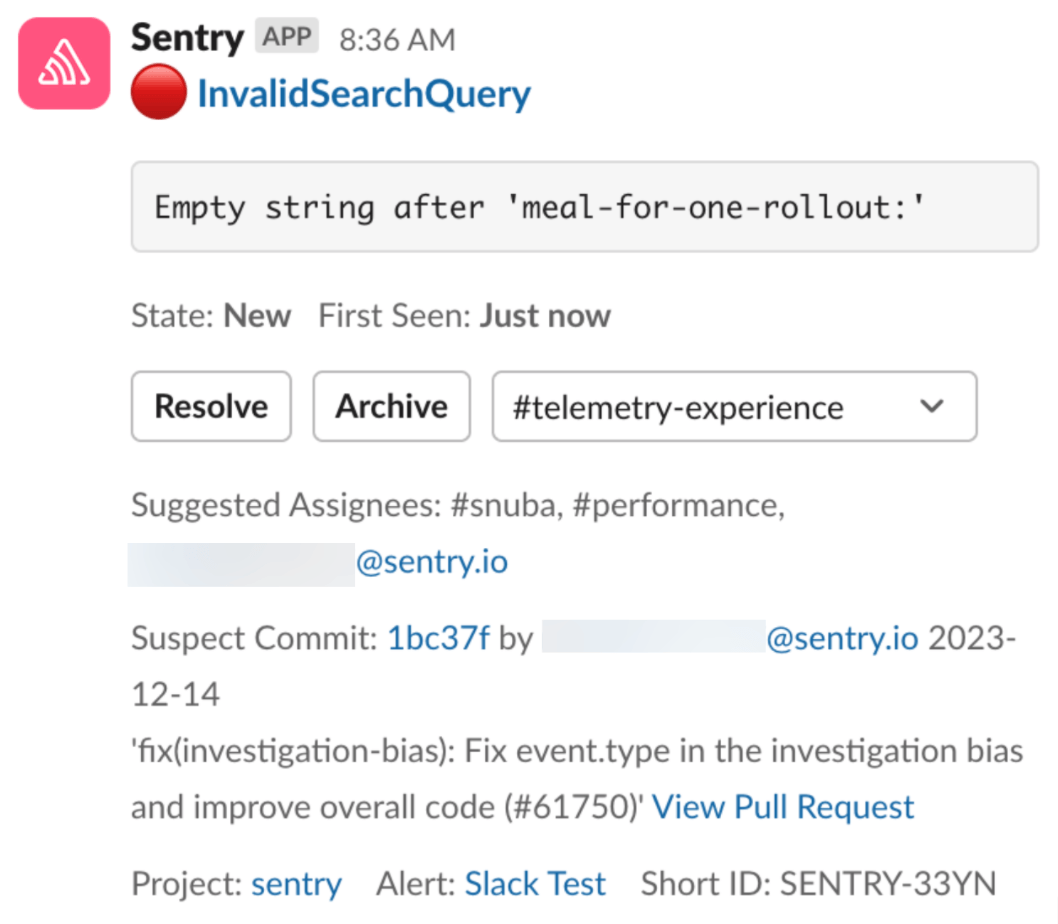The image size is (1058, 924).
Task: Click the State: New label
Action: pyautogui.click(x=211, y=316)
